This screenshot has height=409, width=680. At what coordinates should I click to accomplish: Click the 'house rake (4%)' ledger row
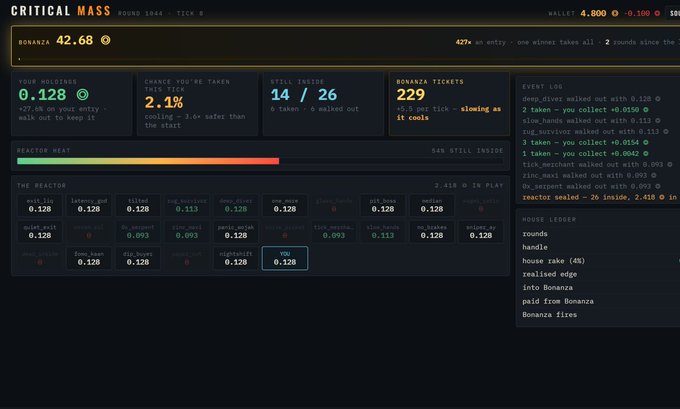coord(601,261)
